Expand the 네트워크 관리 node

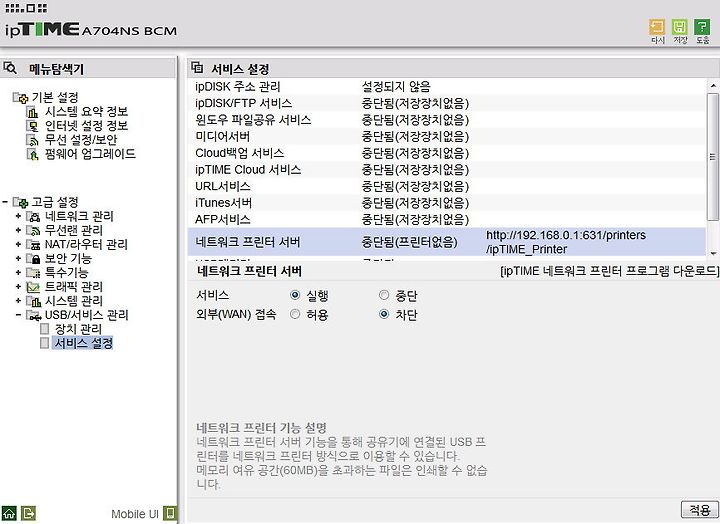(18, 216)
